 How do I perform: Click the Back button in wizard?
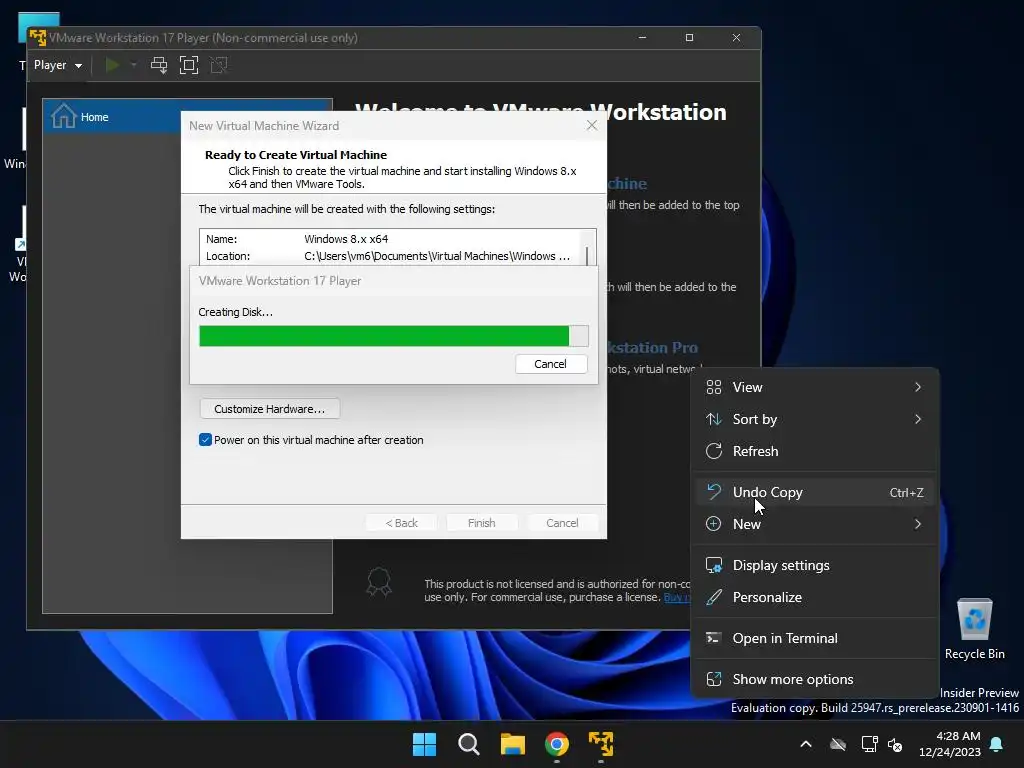tap(402, 522)
